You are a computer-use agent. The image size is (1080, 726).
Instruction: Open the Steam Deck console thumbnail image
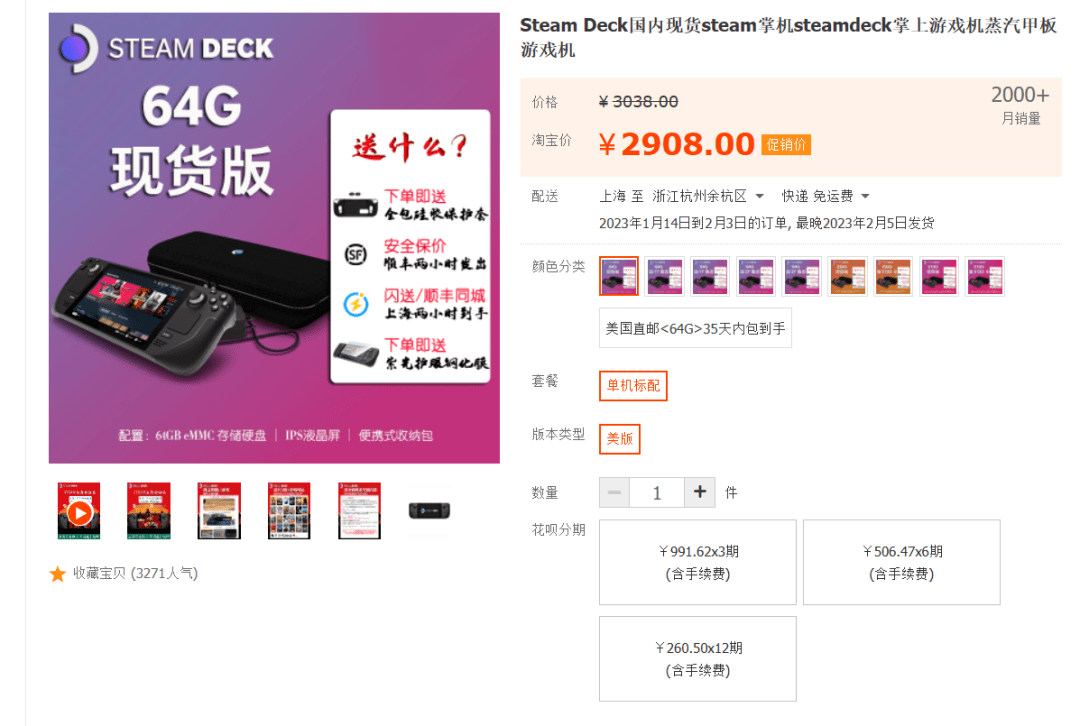coord(429,510)
